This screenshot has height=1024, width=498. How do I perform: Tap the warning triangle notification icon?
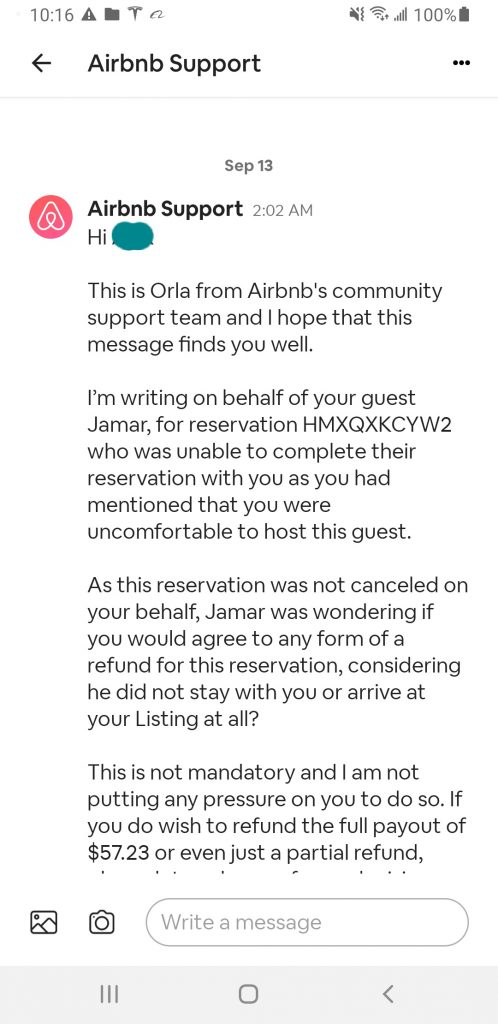click(x=89, y=16)
